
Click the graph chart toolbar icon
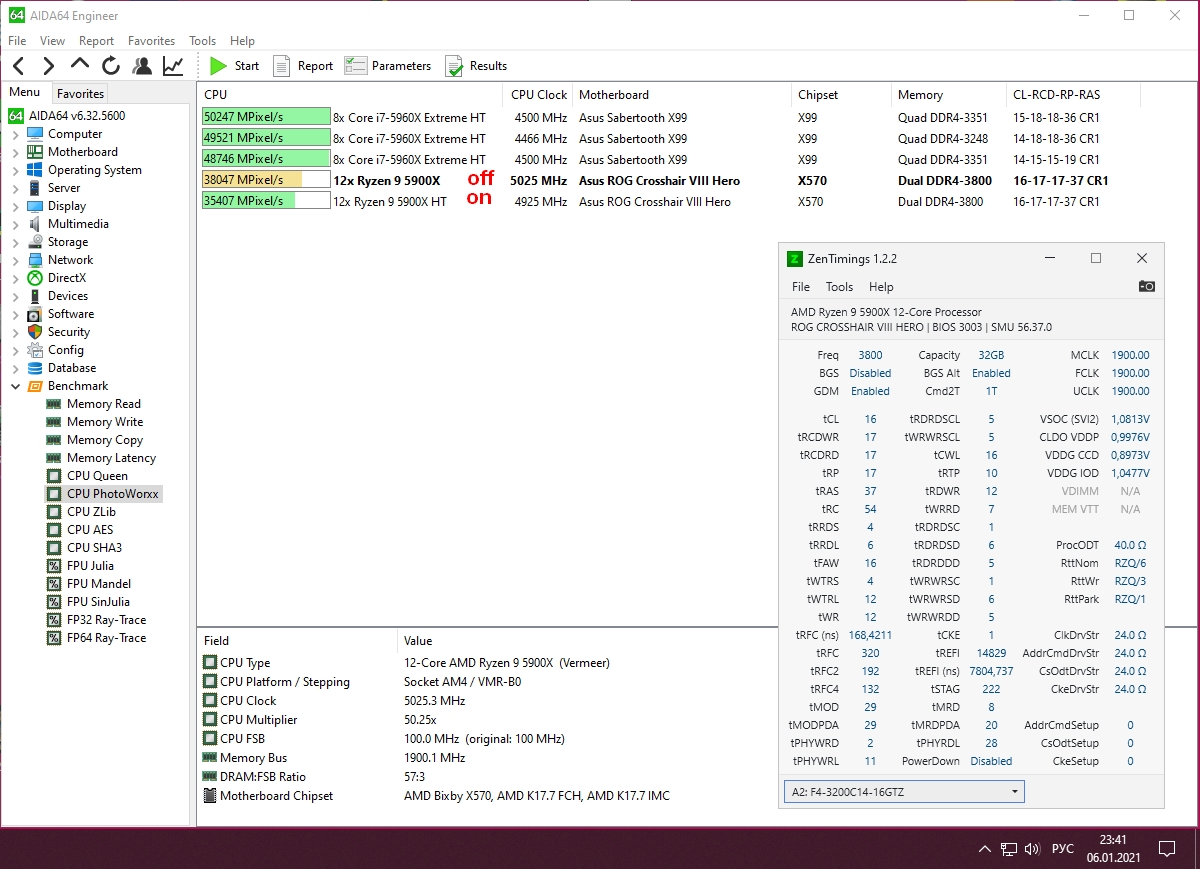pos(173,66)
